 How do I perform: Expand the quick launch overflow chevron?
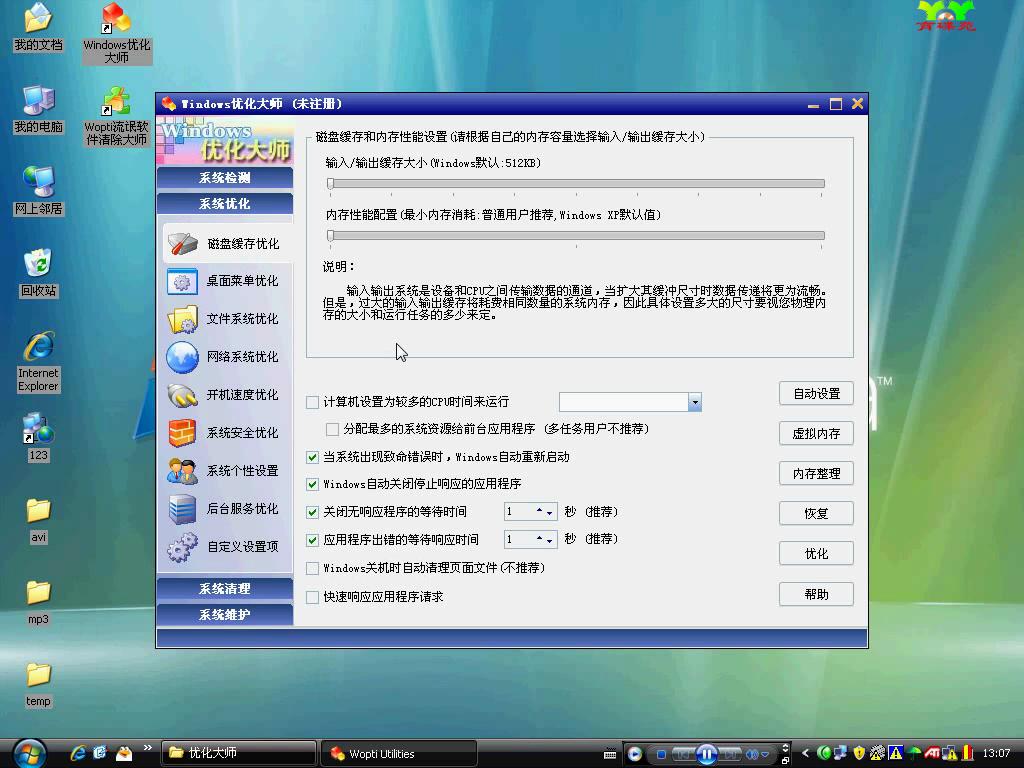click(x=148, y=748)
